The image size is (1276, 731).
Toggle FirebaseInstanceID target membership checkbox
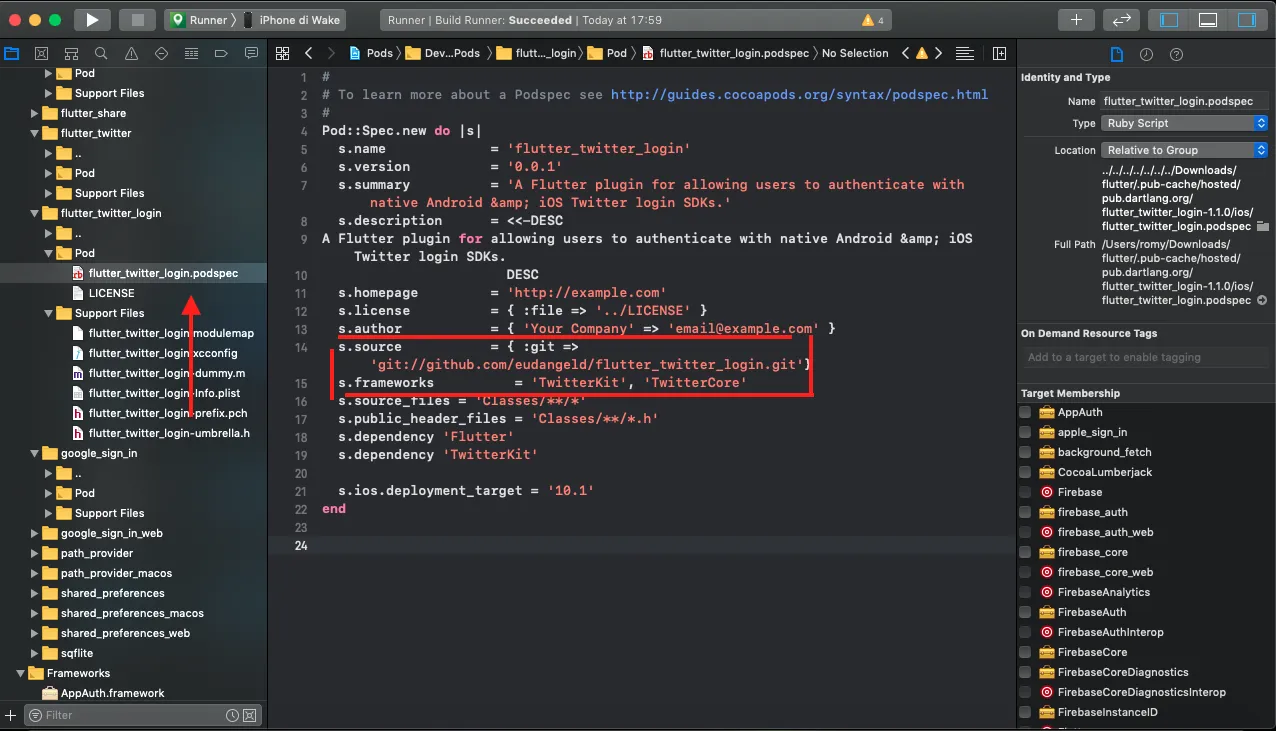click(1025, 712)
